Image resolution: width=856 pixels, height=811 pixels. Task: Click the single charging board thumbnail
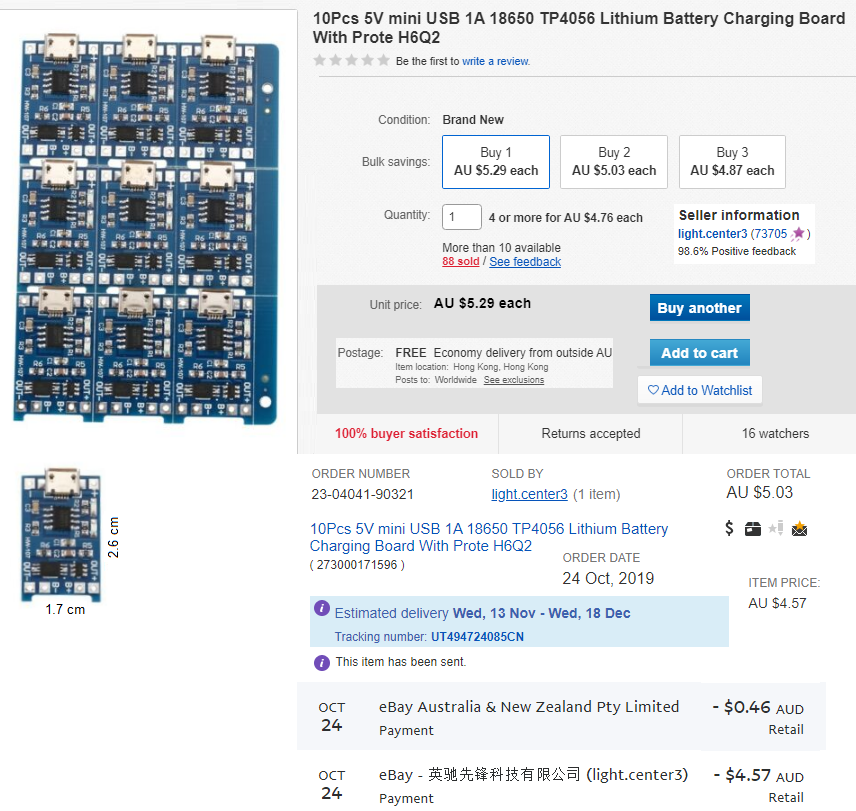[61, 536]
